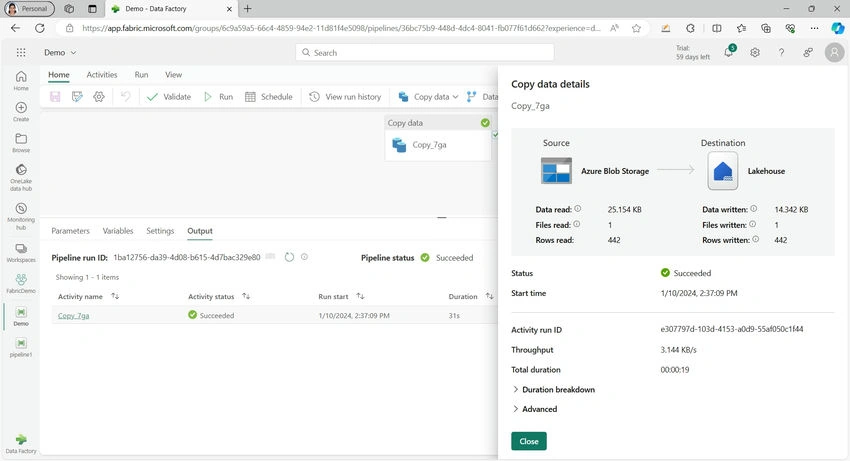This screenshot has width=850, height=461.
Task: Sort by Activity status column
Action: [246, 296]
